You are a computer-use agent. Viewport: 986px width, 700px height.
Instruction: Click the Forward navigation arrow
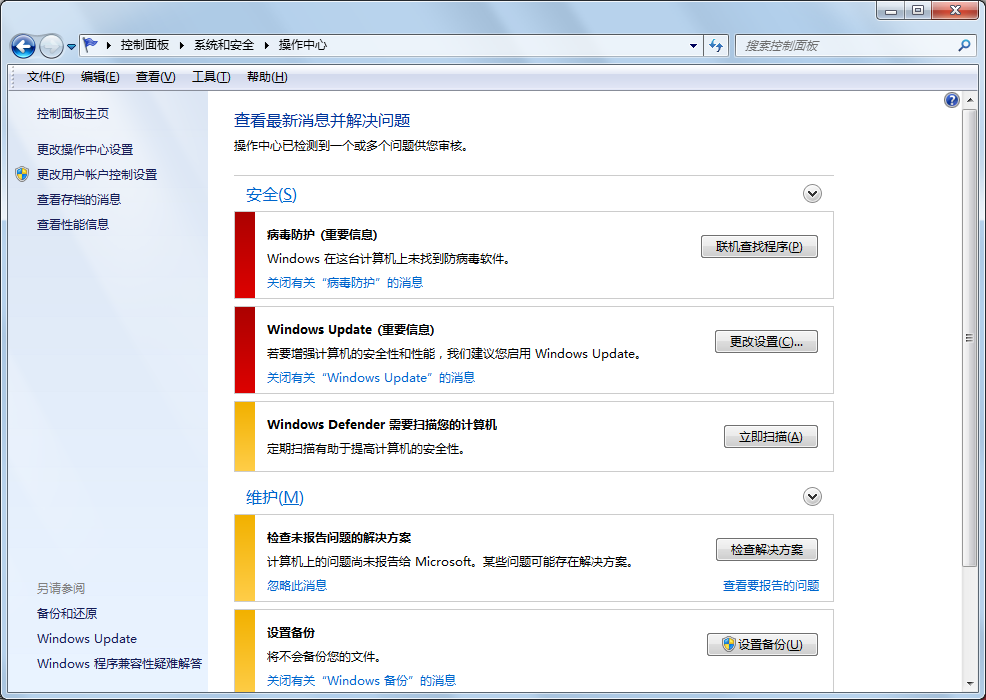[51, 46]
